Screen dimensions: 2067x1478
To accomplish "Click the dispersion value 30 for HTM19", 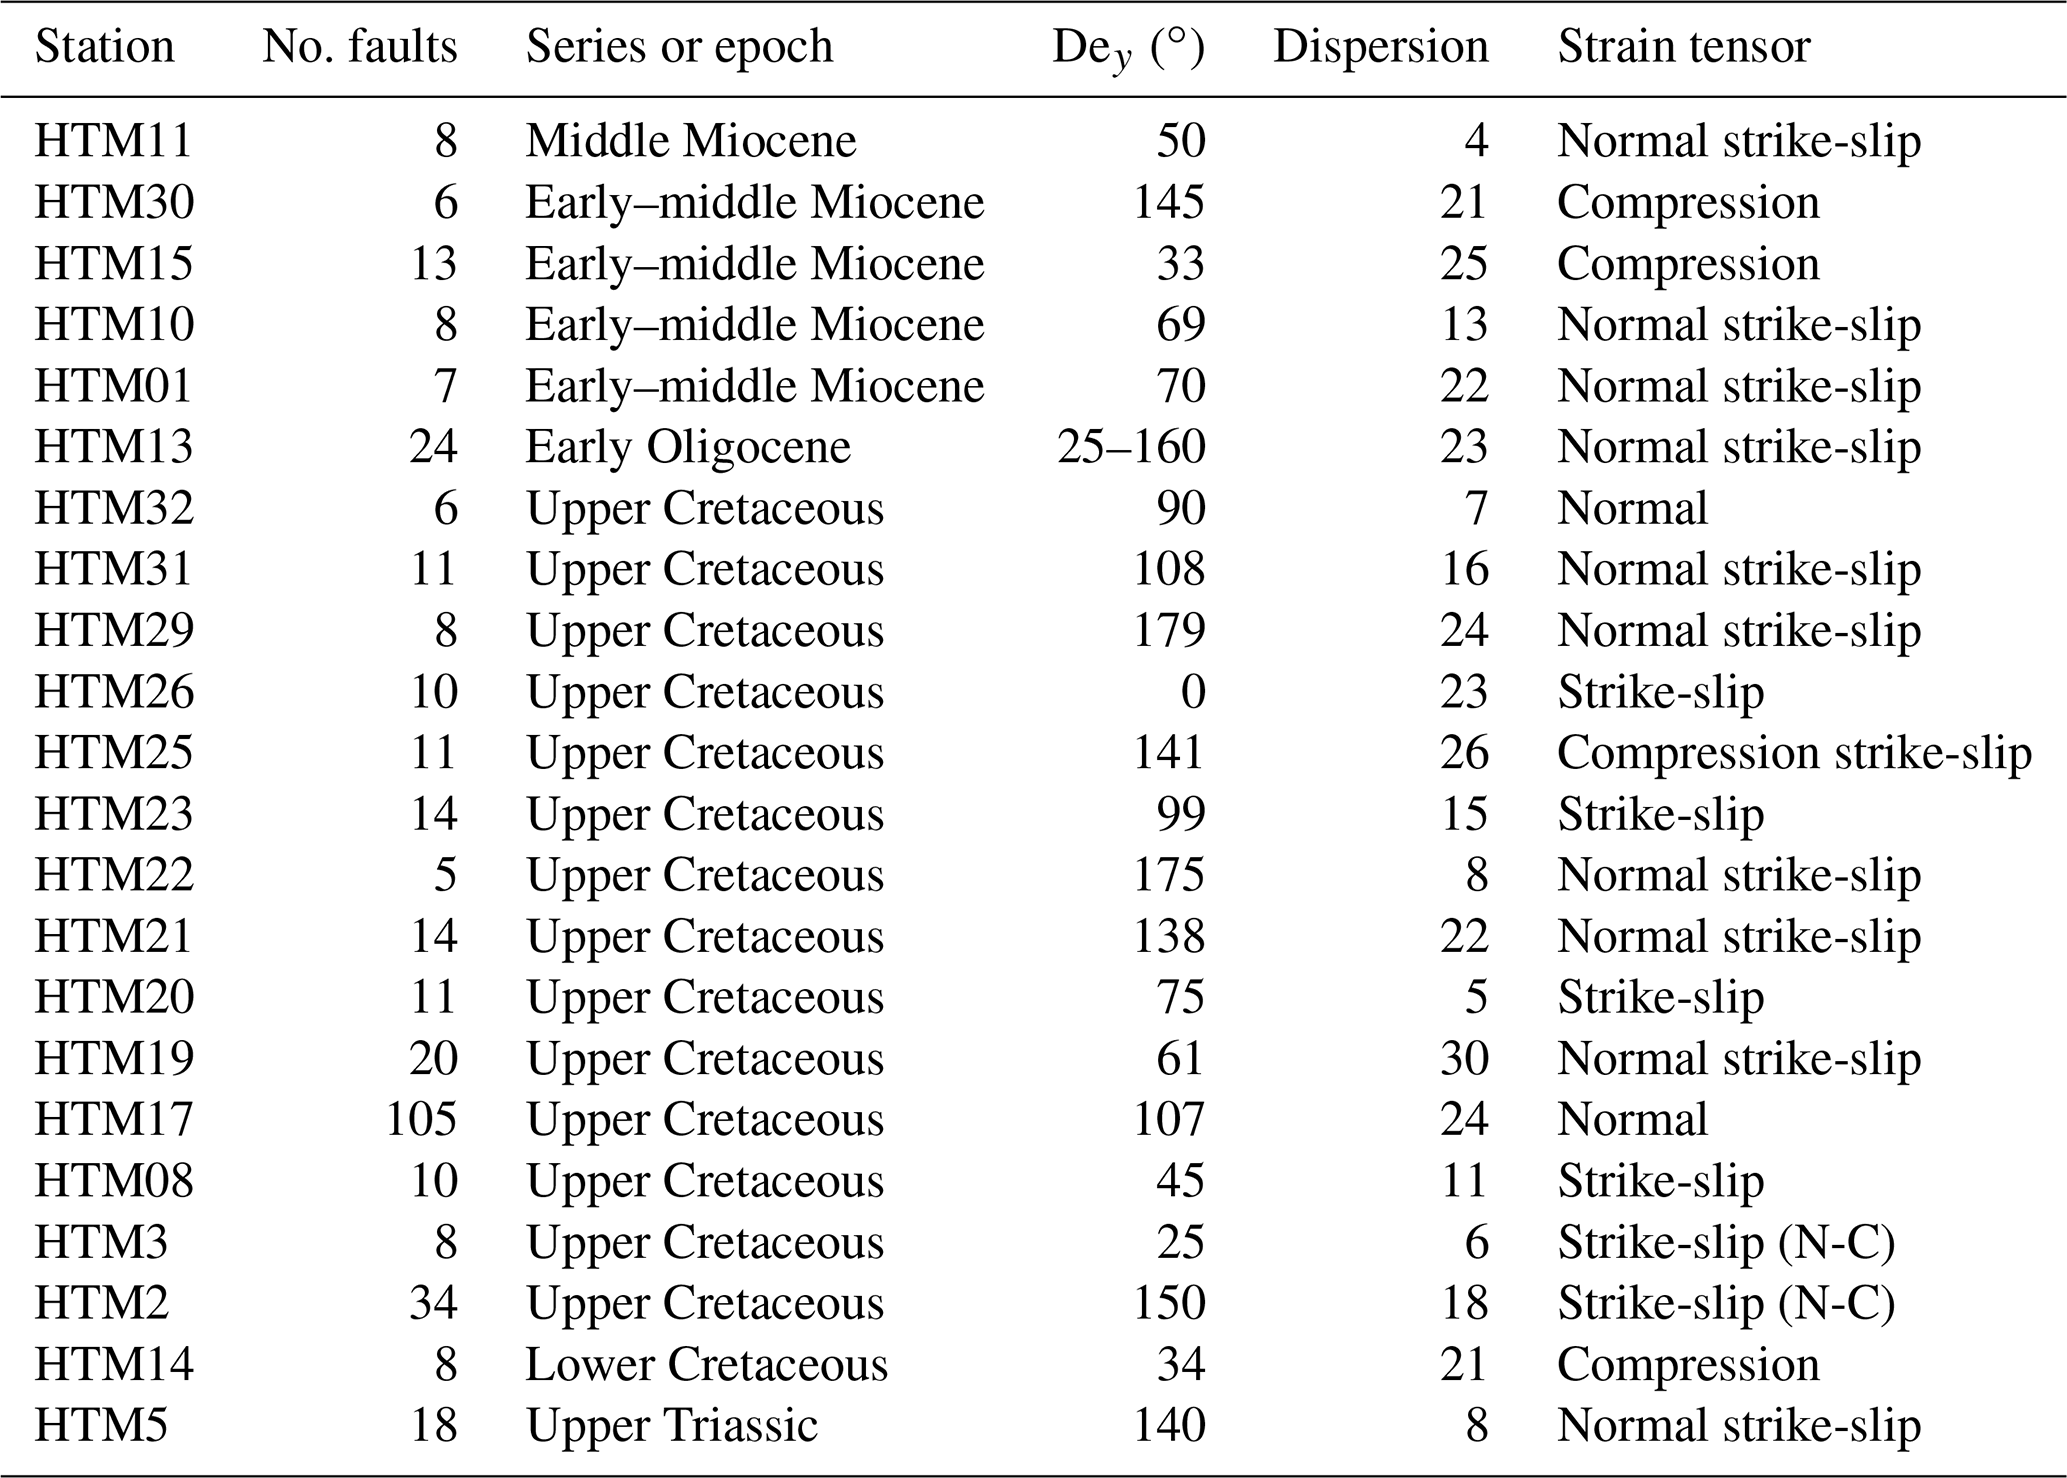I will click(1464, 1058).
